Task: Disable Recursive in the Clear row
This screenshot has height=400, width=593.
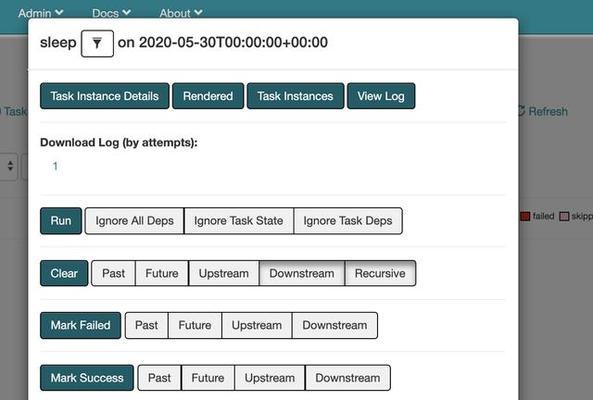Action: tap(380, 273)
